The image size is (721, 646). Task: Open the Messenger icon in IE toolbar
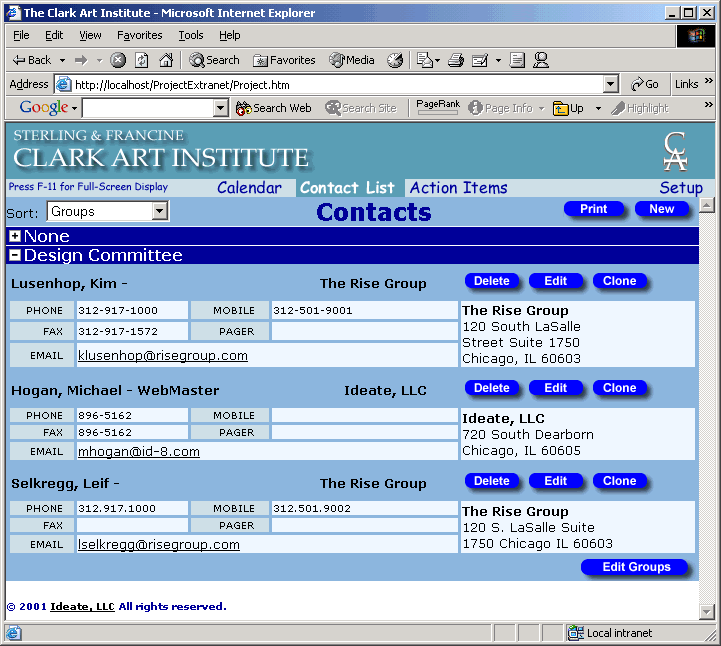pos(541,60)
